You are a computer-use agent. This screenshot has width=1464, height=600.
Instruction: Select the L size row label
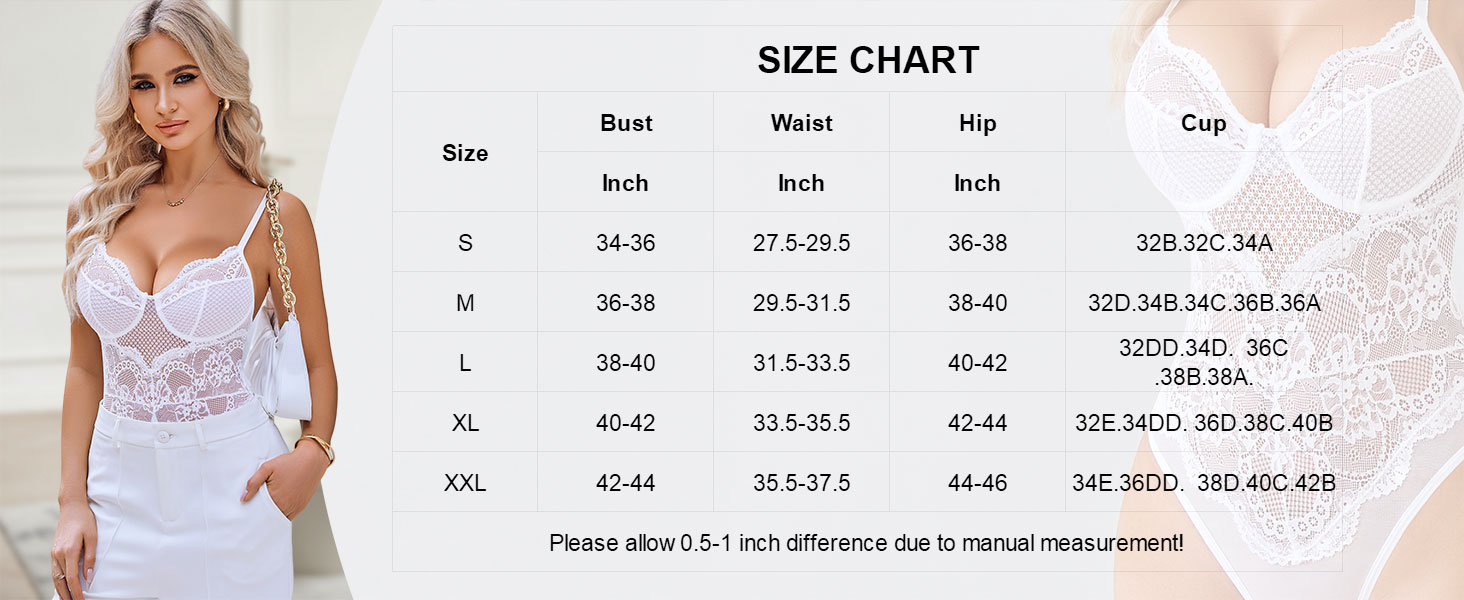(x=465, y=363)
